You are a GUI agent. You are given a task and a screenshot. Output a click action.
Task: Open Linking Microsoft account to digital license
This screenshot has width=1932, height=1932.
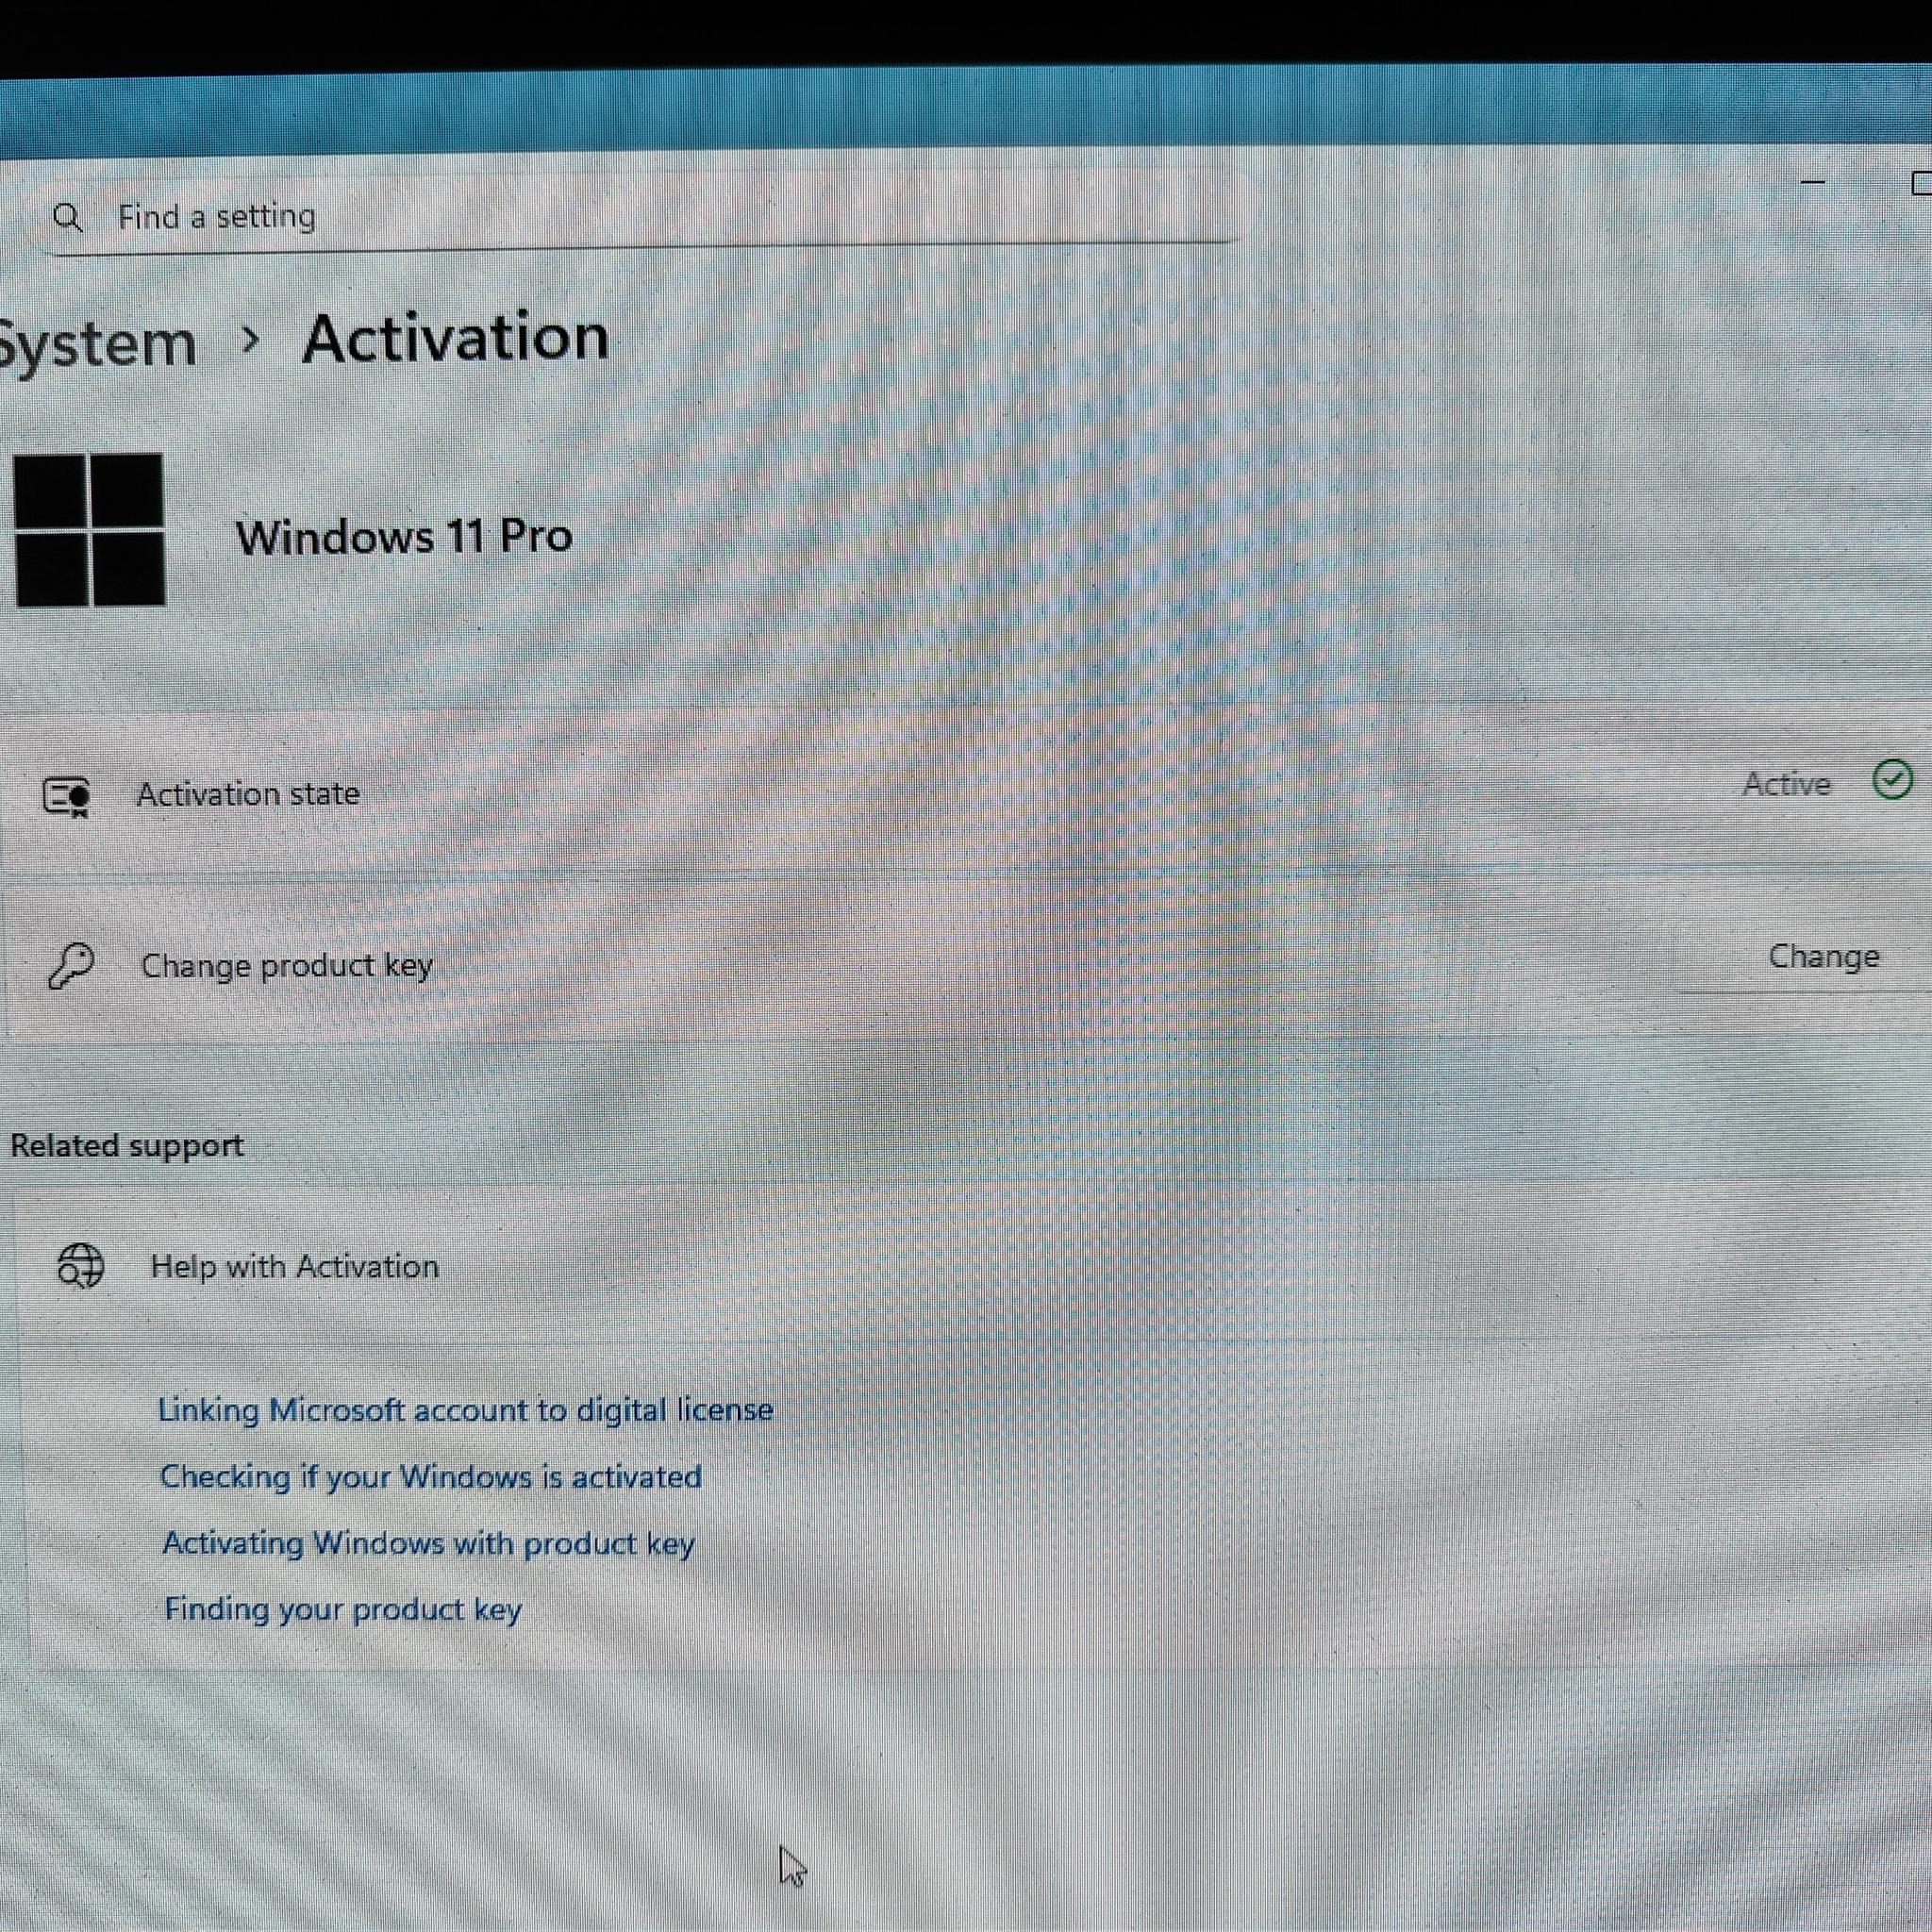click(466, 1410)
